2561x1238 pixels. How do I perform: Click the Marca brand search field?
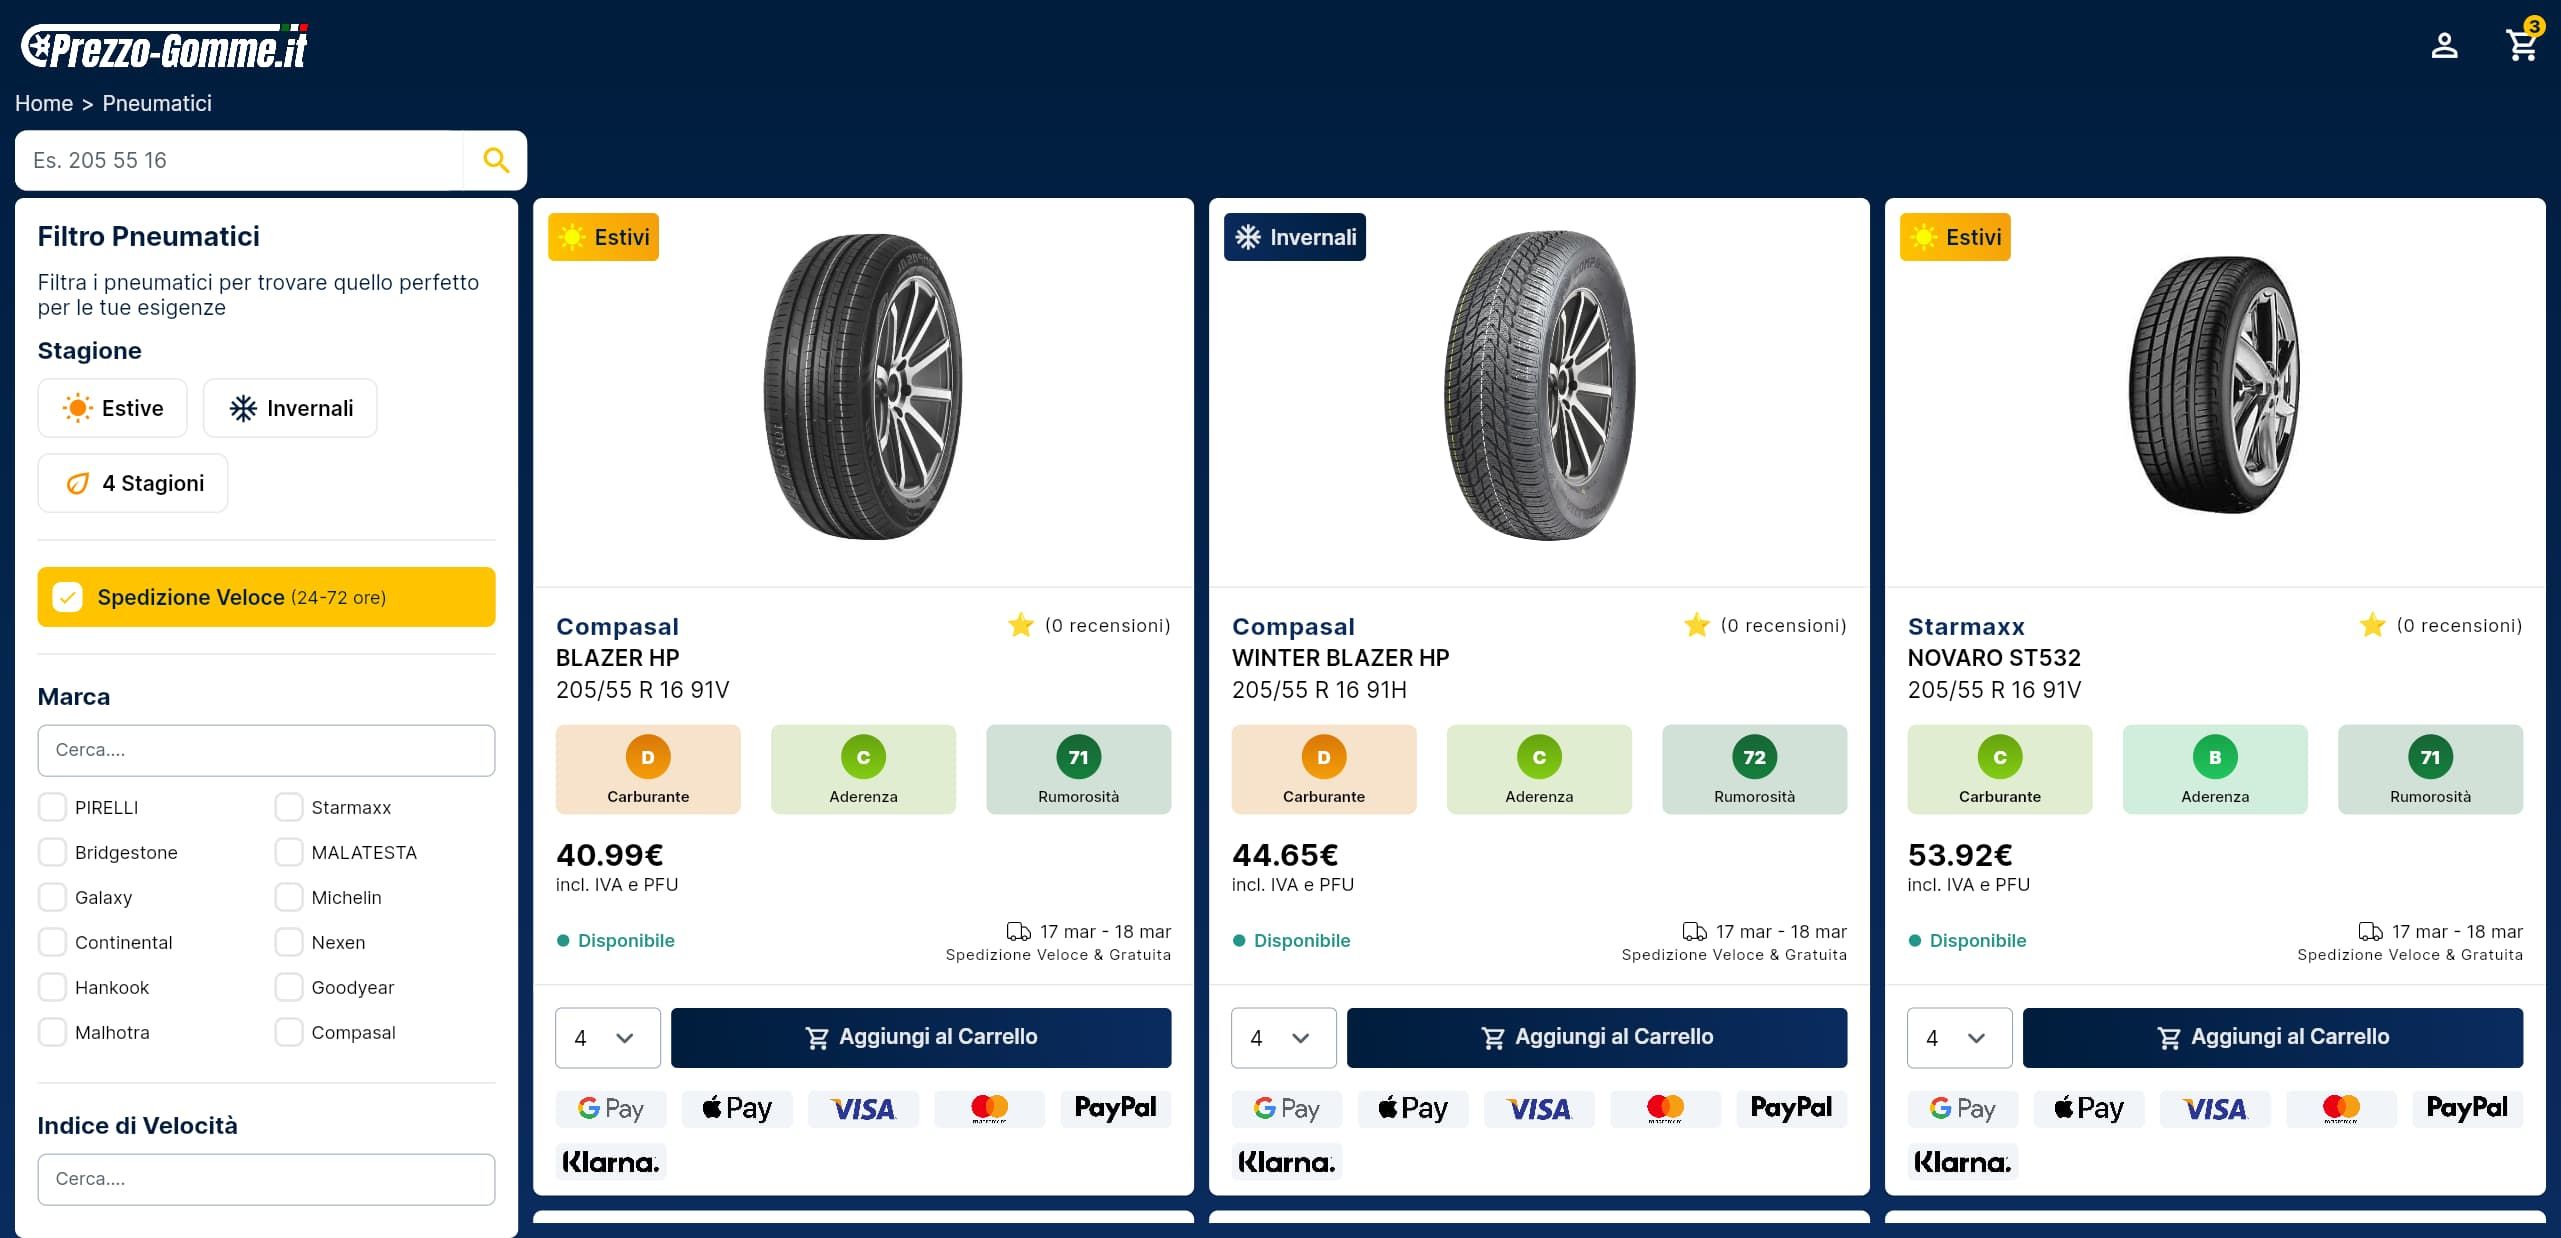click(x=266, y=750)
